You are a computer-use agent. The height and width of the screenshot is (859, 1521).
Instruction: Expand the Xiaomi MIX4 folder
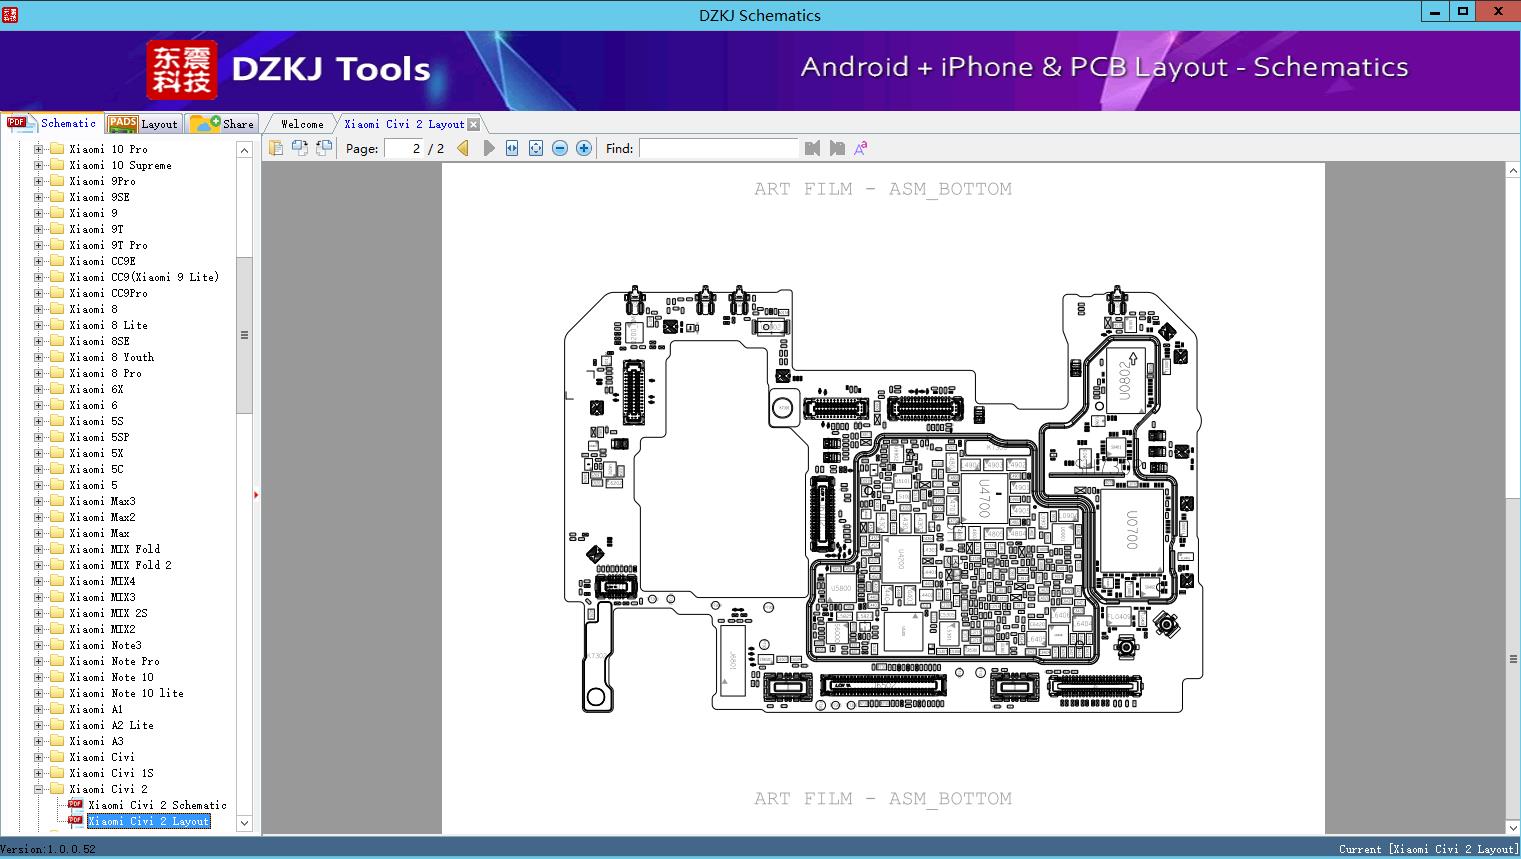tap(38, 581)
